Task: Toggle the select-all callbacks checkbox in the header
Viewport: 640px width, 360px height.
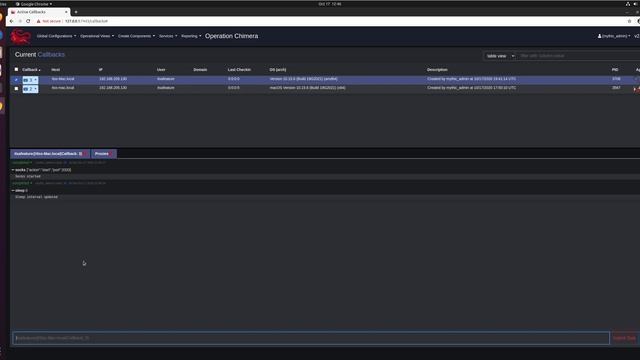Action: (x=16, y=69)
